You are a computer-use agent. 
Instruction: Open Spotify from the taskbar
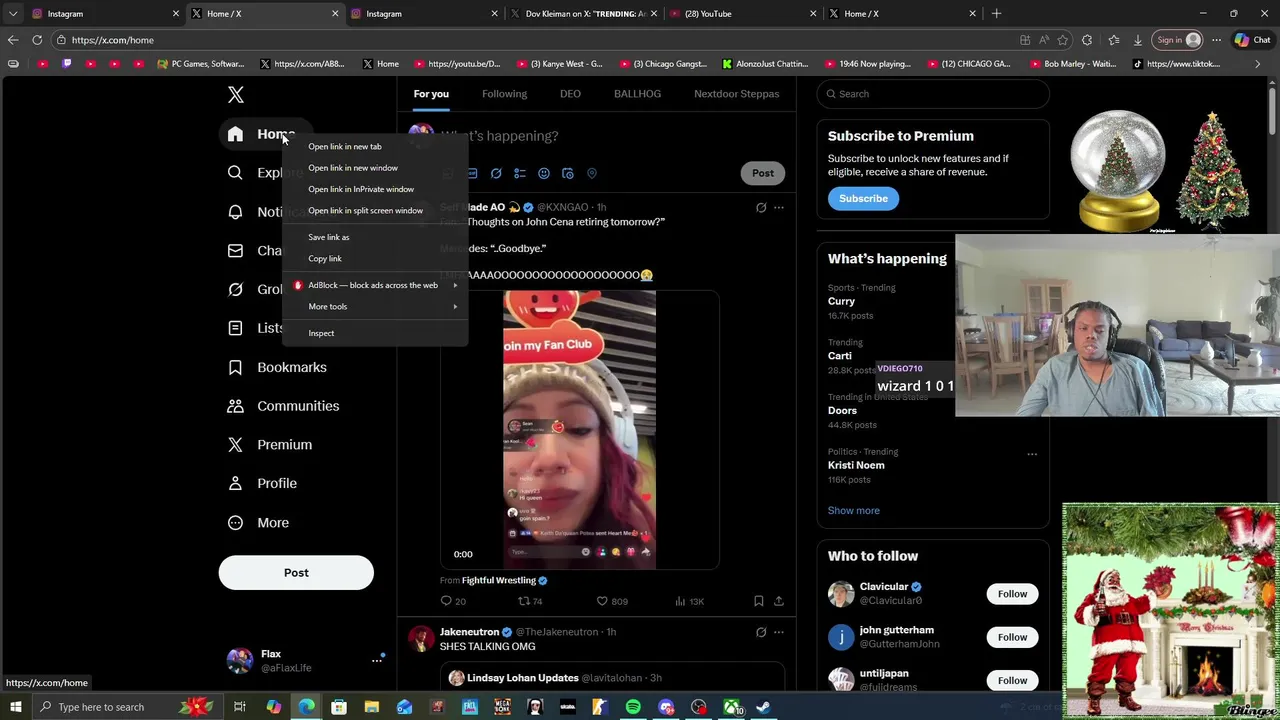click(x=633, y=707)
